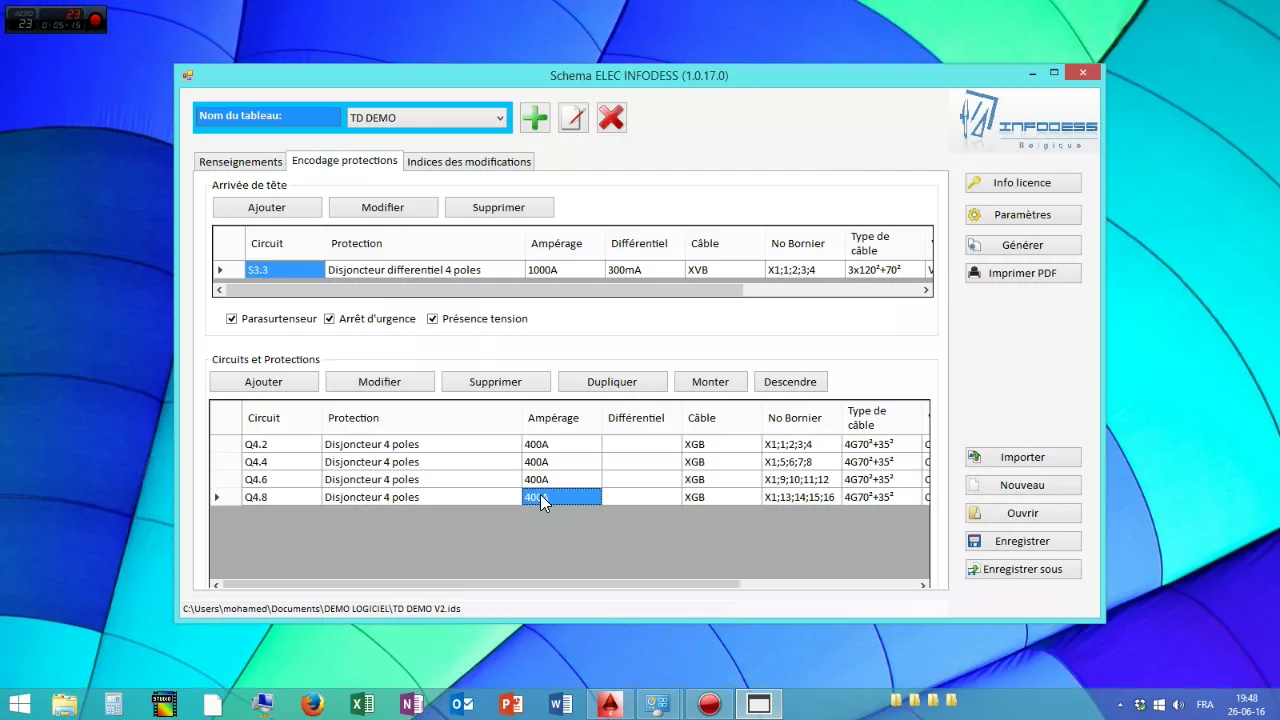Click the edit table pencil icon
The height and width of the screenshot is (720, 1280).
tap(573, 118)
